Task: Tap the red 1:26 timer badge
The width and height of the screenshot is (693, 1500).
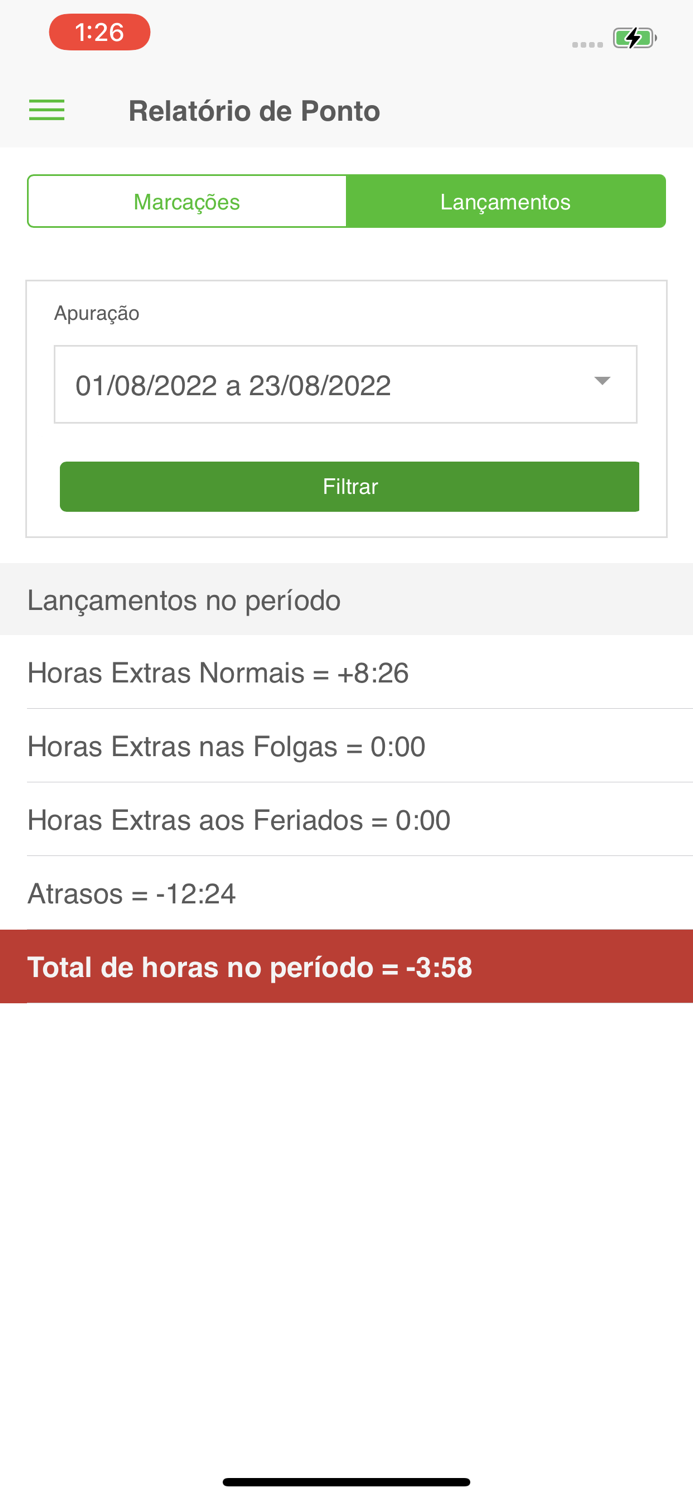Action: point(100,31)
